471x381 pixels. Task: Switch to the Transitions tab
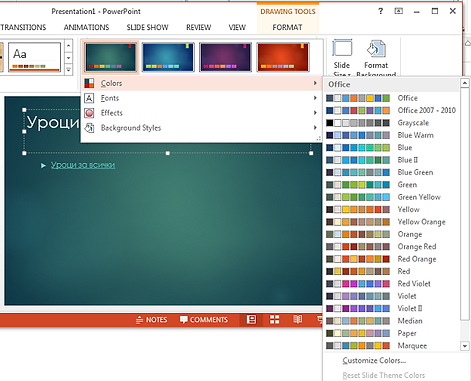pyautogui.click(x=23, y=27)
